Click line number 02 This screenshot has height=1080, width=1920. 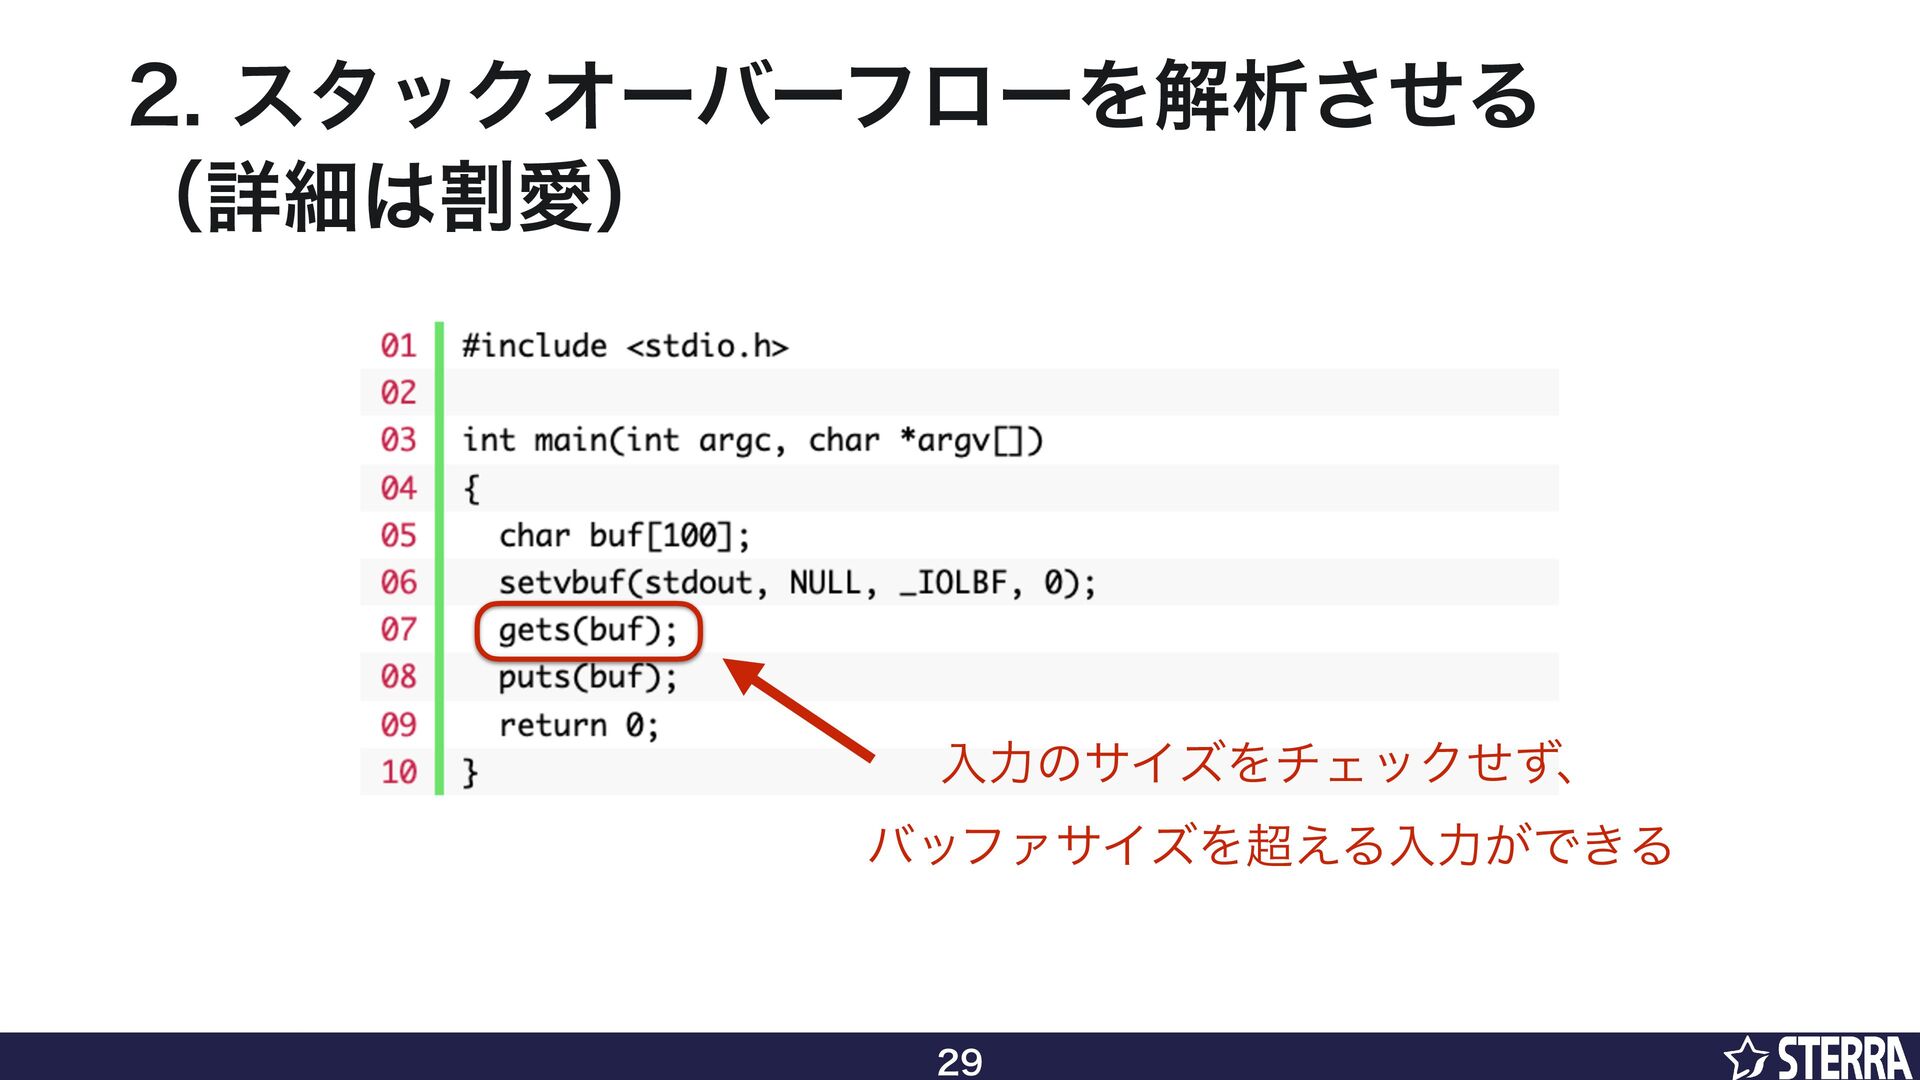tap(398, 392)
